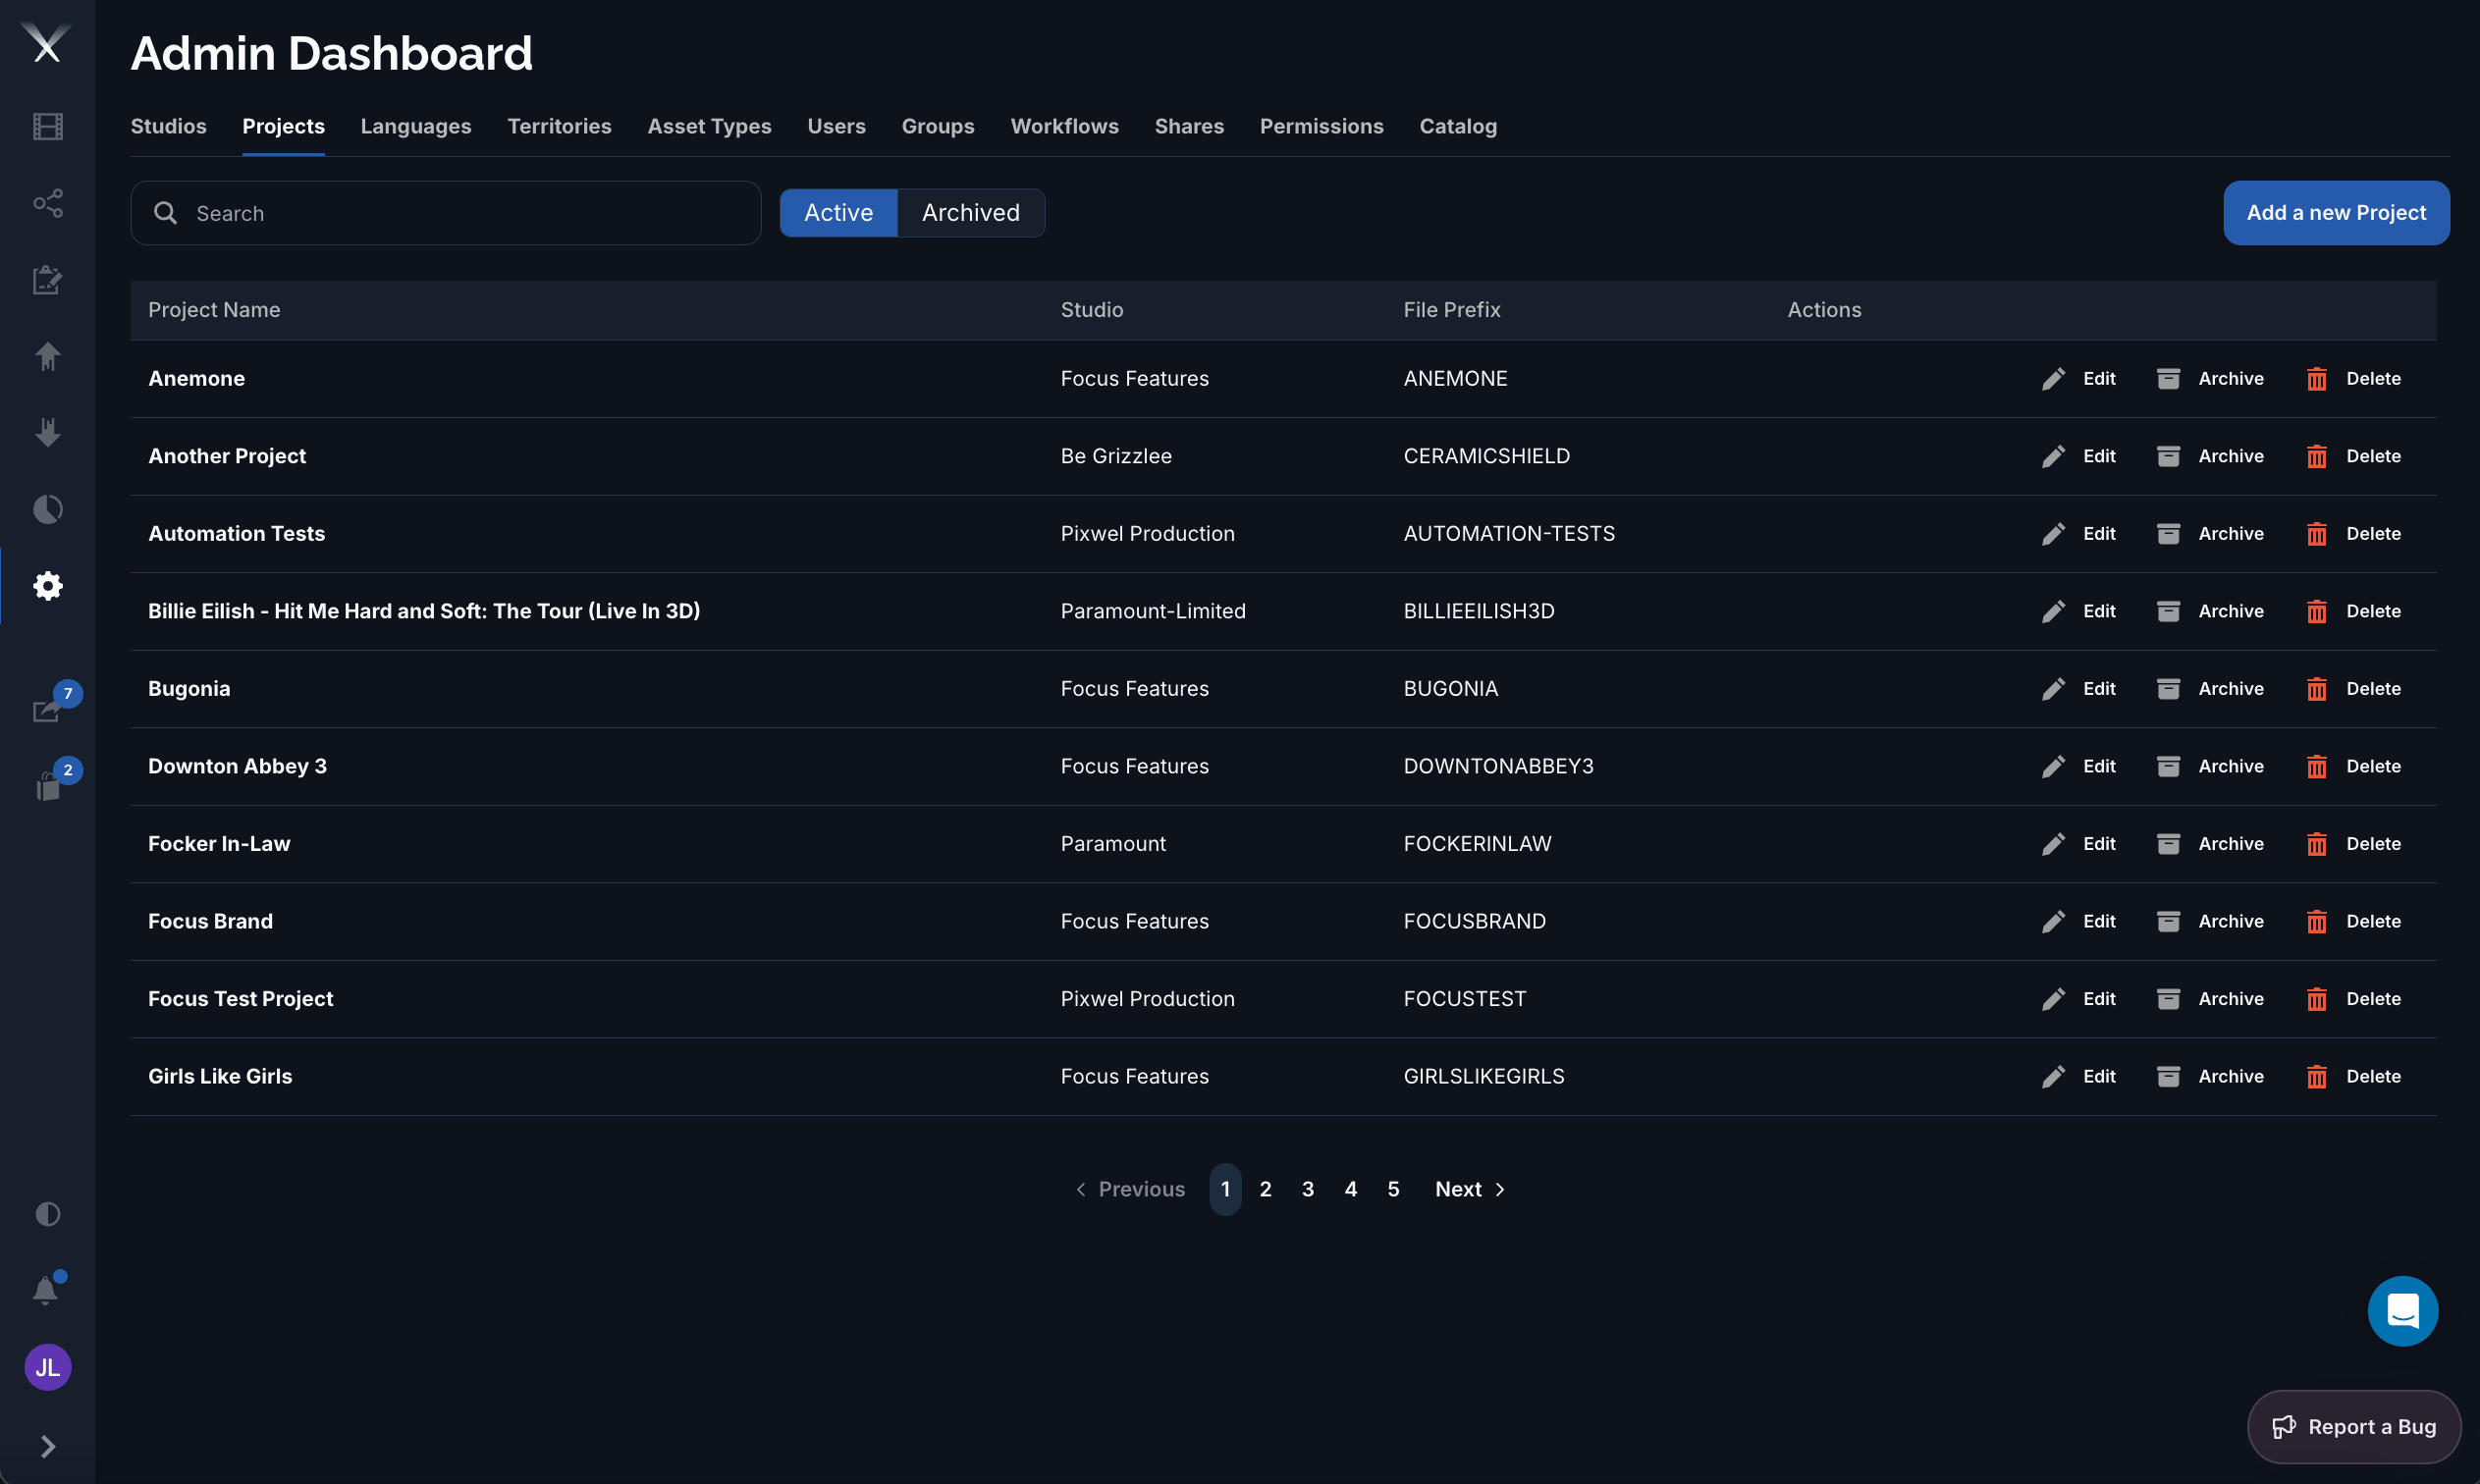
Task: Open the Permissions tab
Action: pos(1321,126)
